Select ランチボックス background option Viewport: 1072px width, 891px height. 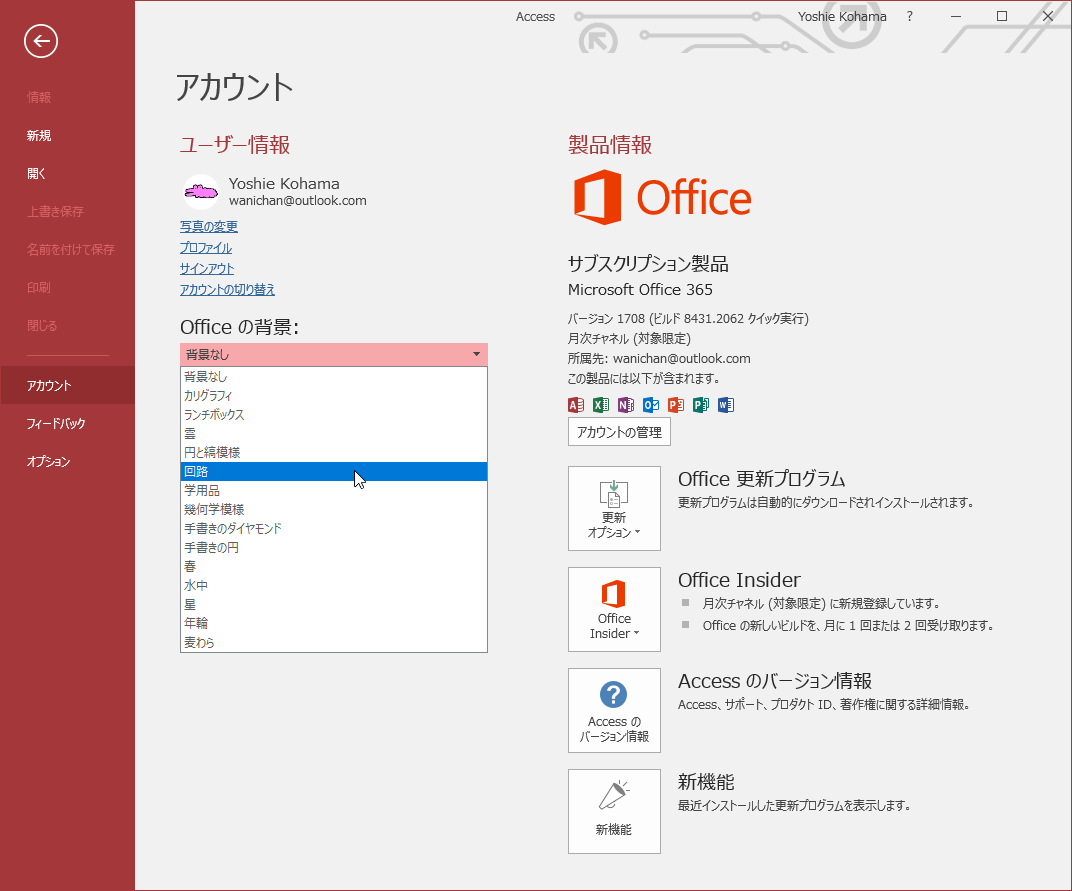tap(334, 414)
